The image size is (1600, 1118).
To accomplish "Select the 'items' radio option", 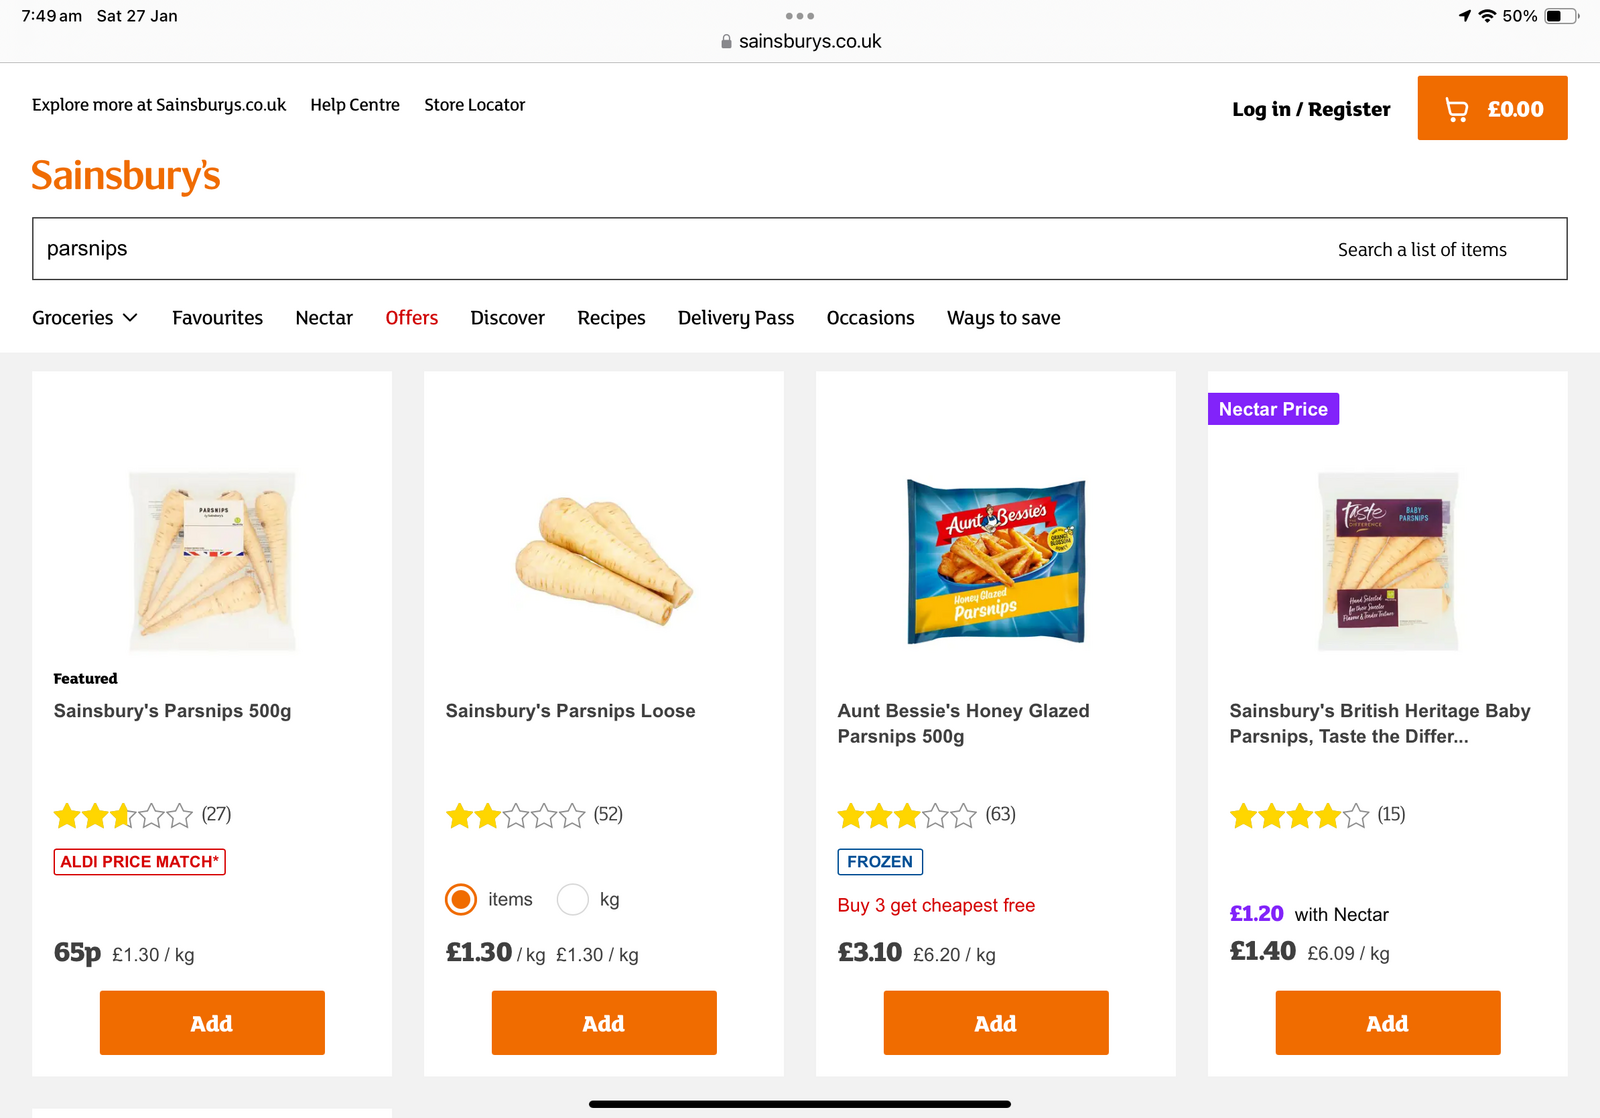I will [x=461, y=900].
